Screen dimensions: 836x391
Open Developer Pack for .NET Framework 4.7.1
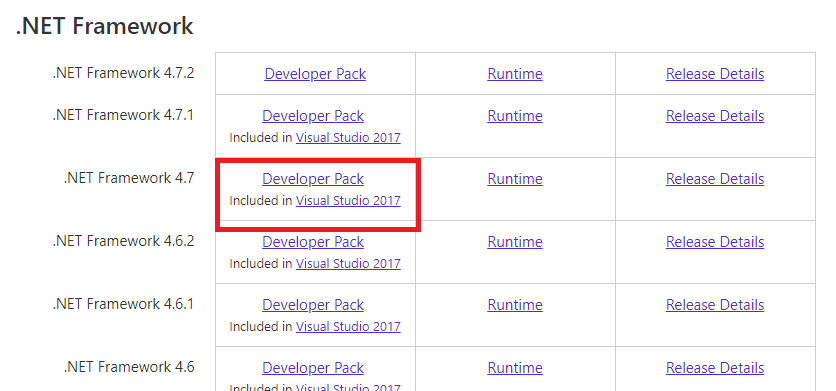pyautogui.click(x=313, y=116)
